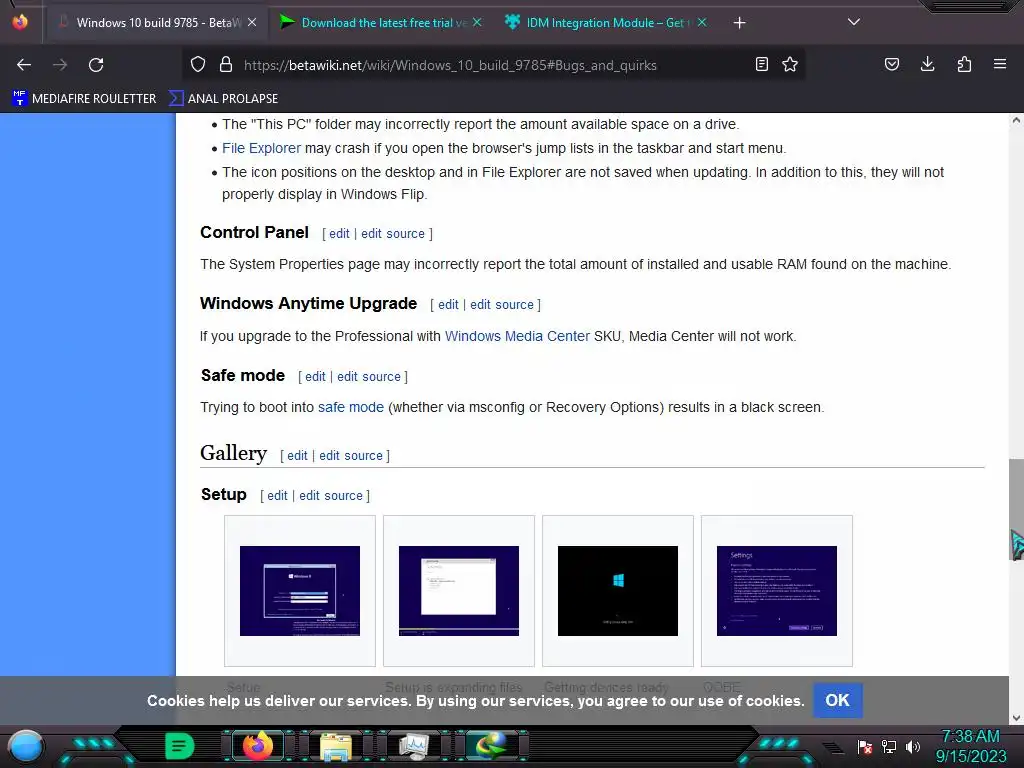The image size is (1024, 768).
Task: Edit the Windows Anytime Upgrade section
Action: pos(448,305)
